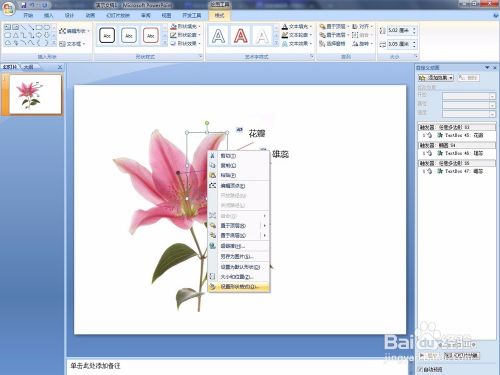
Task: Apply the red WordArt A style
Action: click(x=240, y=36)
